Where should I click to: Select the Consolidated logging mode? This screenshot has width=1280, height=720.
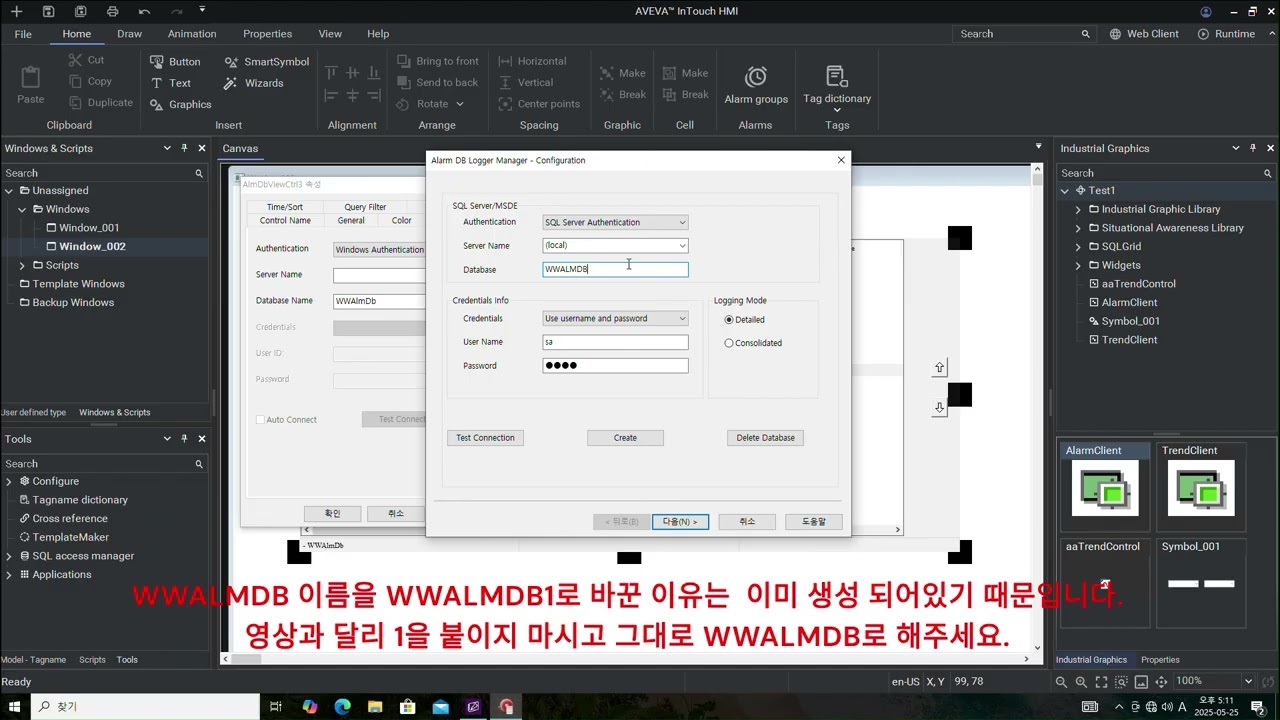(x=753, y=343)
